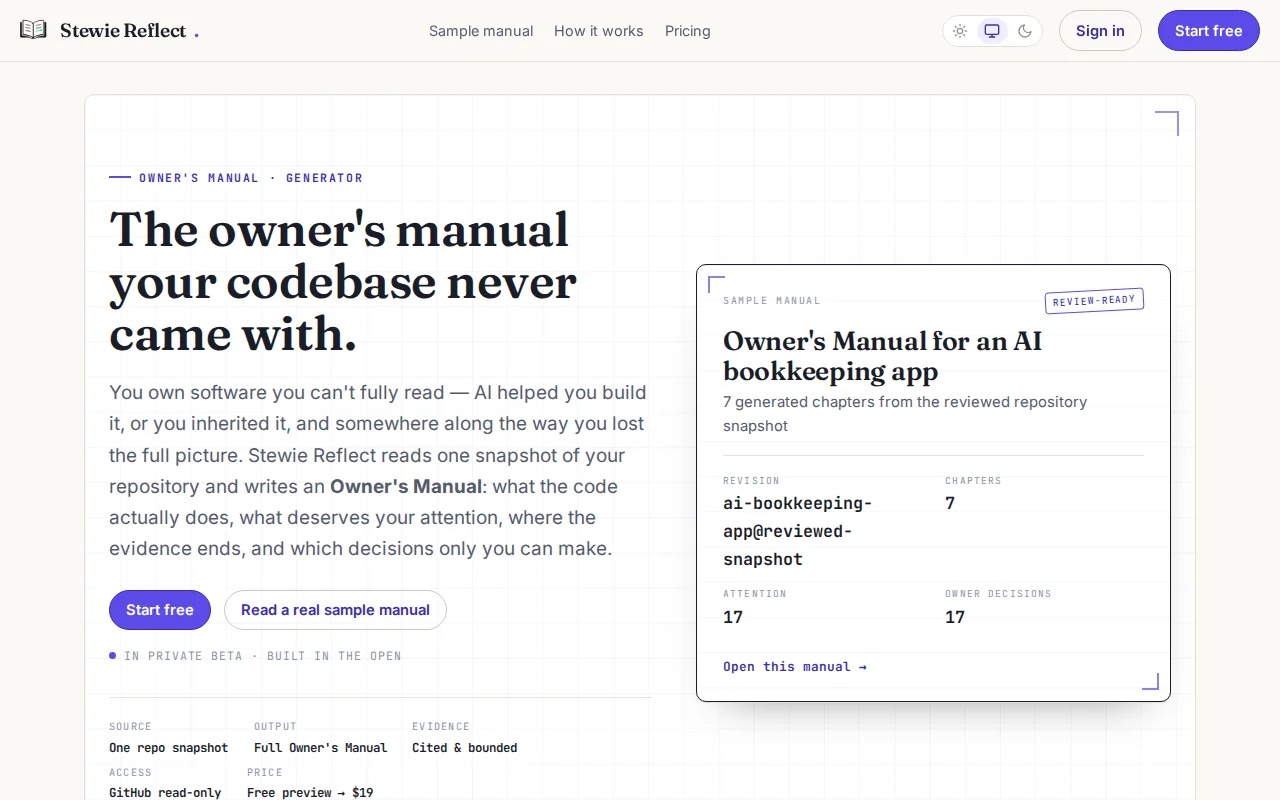Click the Attention value 17

tap(733, 617)
